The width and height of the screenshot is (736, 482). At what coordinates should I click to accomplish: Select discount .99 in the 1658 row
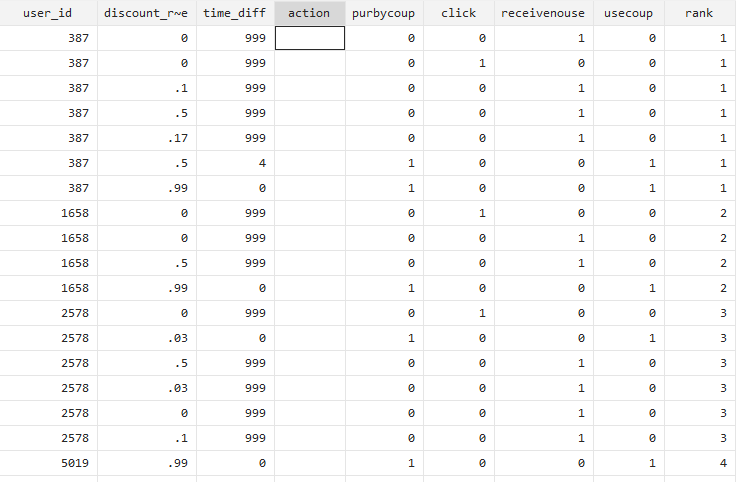(x=146, y=288)
